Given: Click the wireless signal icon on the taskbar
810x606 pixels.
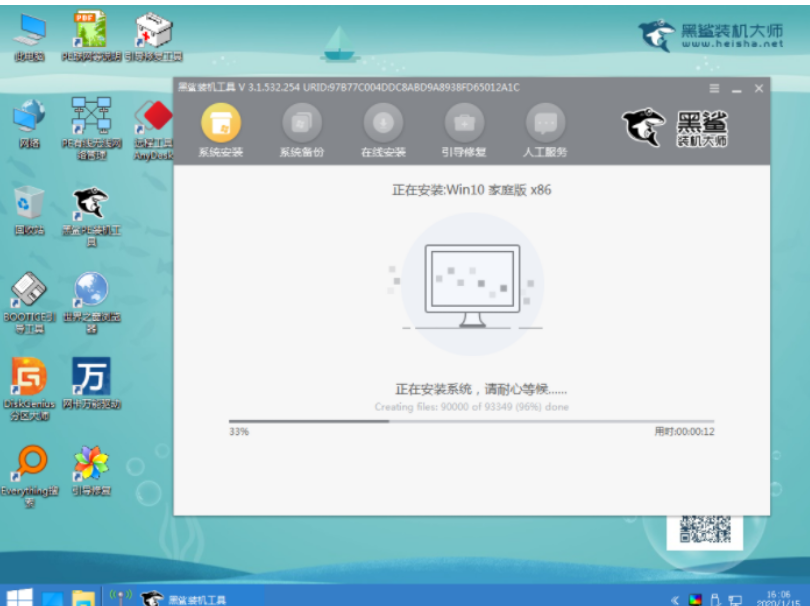Looking at the screenshot, I should pyautogui.click(x=120, y=597).
